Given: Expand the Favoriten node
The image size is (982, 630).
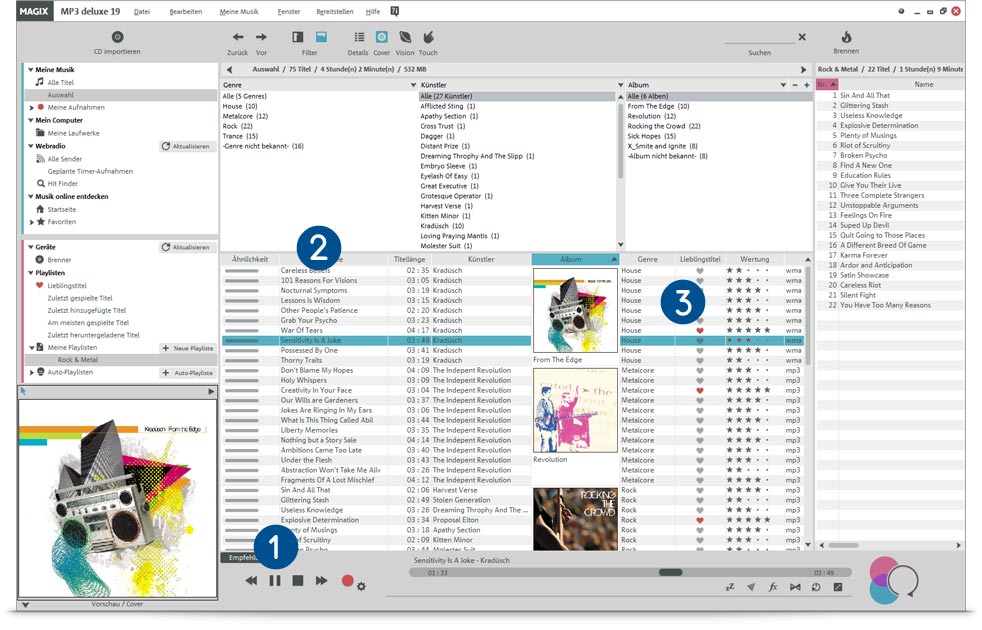Looking at the screenshot, I should coord(31,222).
